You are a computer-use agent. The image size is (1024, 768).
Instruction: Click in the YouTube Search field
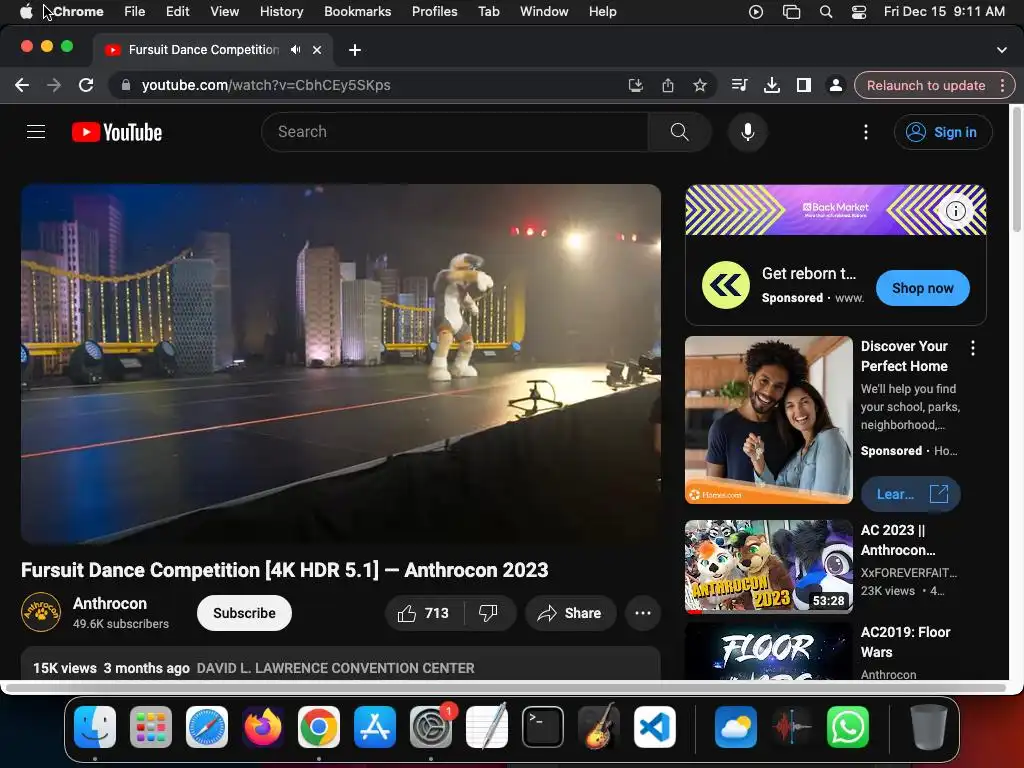[x=455, y=132]
